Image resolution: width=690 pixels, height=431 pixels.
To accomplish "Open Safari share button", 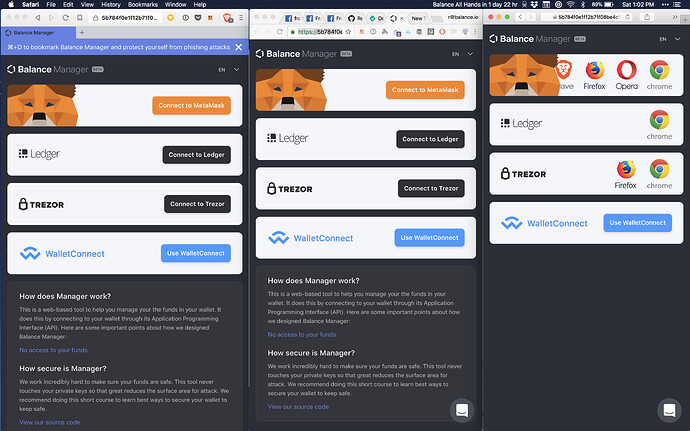I will pyautogui.click(x=647, y=17).
